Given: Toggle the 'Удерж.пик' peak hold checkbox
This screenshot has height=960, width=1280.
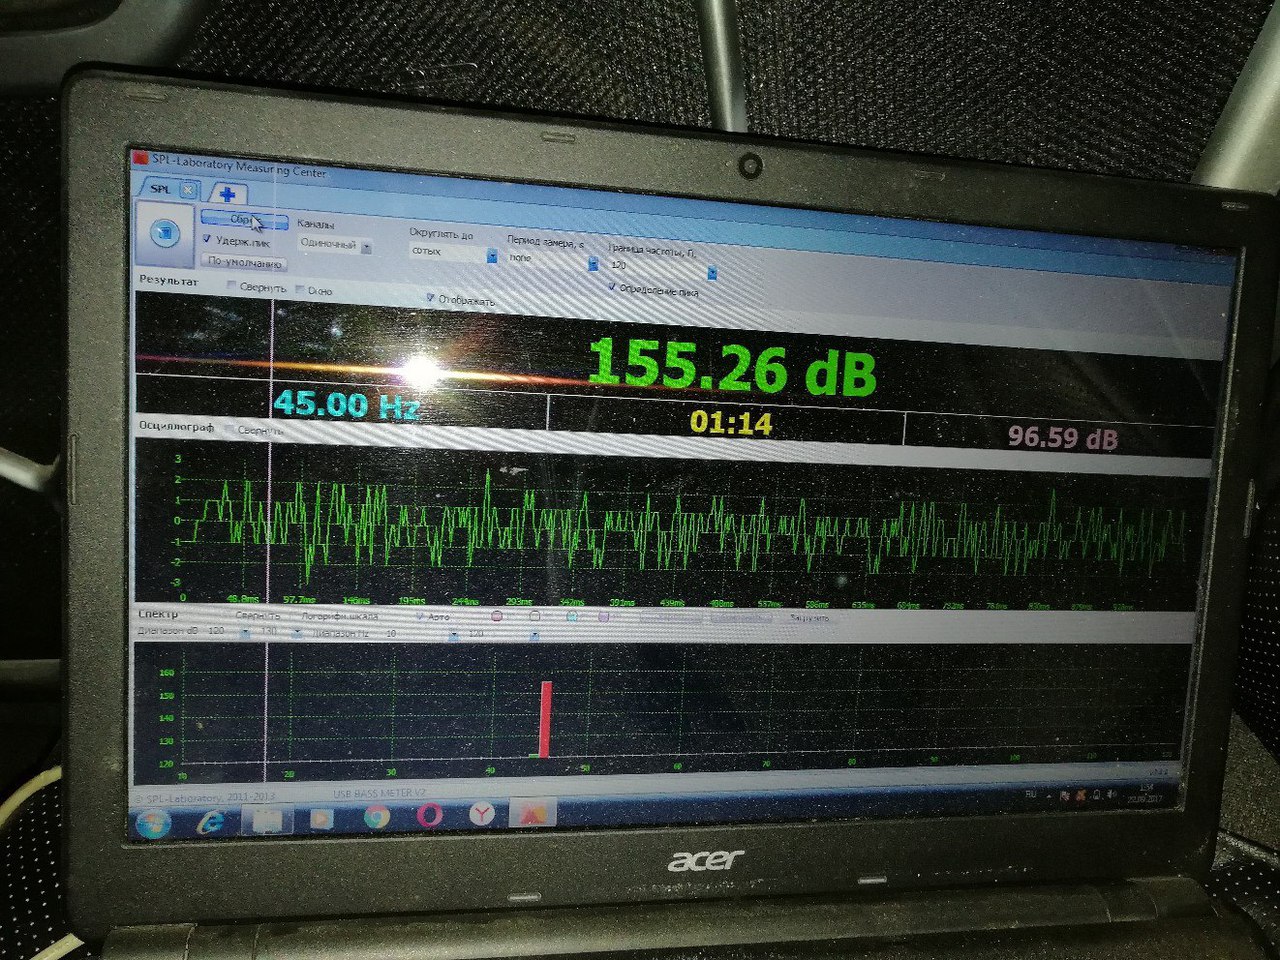Looking at the screenshot, I should click(207, 240).
